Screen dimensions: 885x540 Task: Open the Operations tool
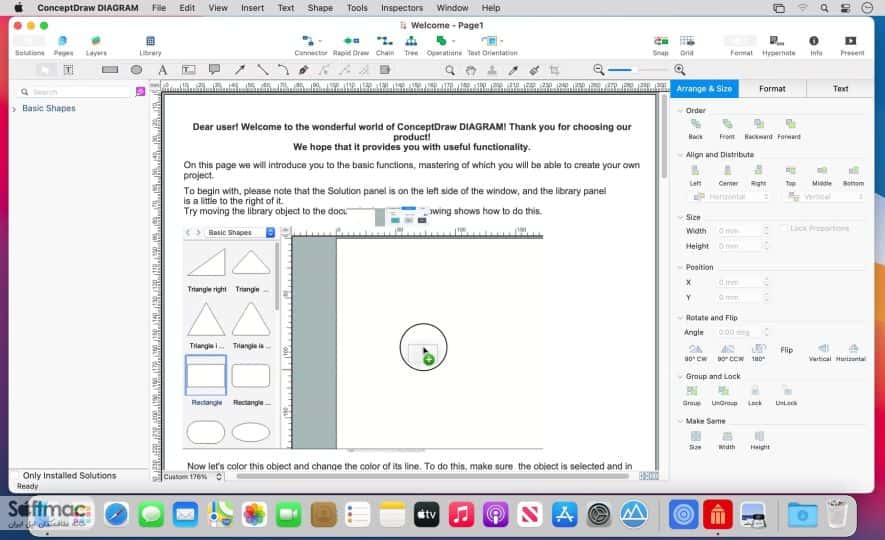[x=444, y=45]
